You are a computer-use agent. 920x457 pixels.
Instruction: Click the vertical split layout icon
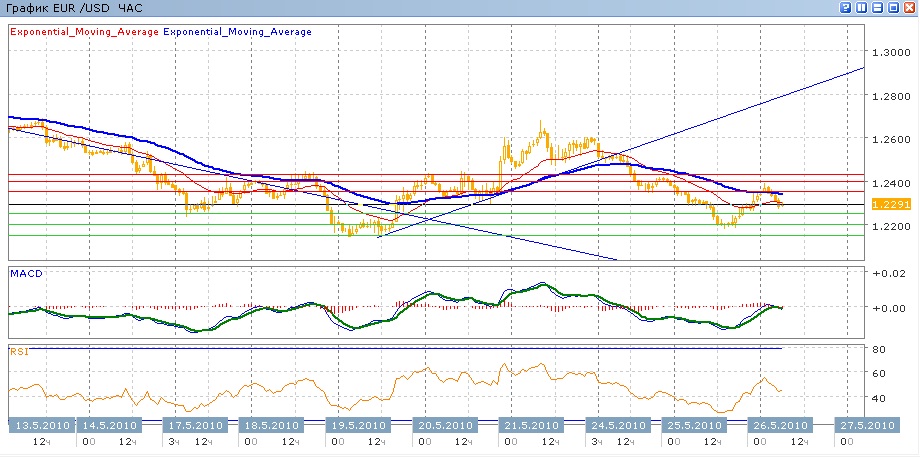pyautogui.click(x=864, y=8)
